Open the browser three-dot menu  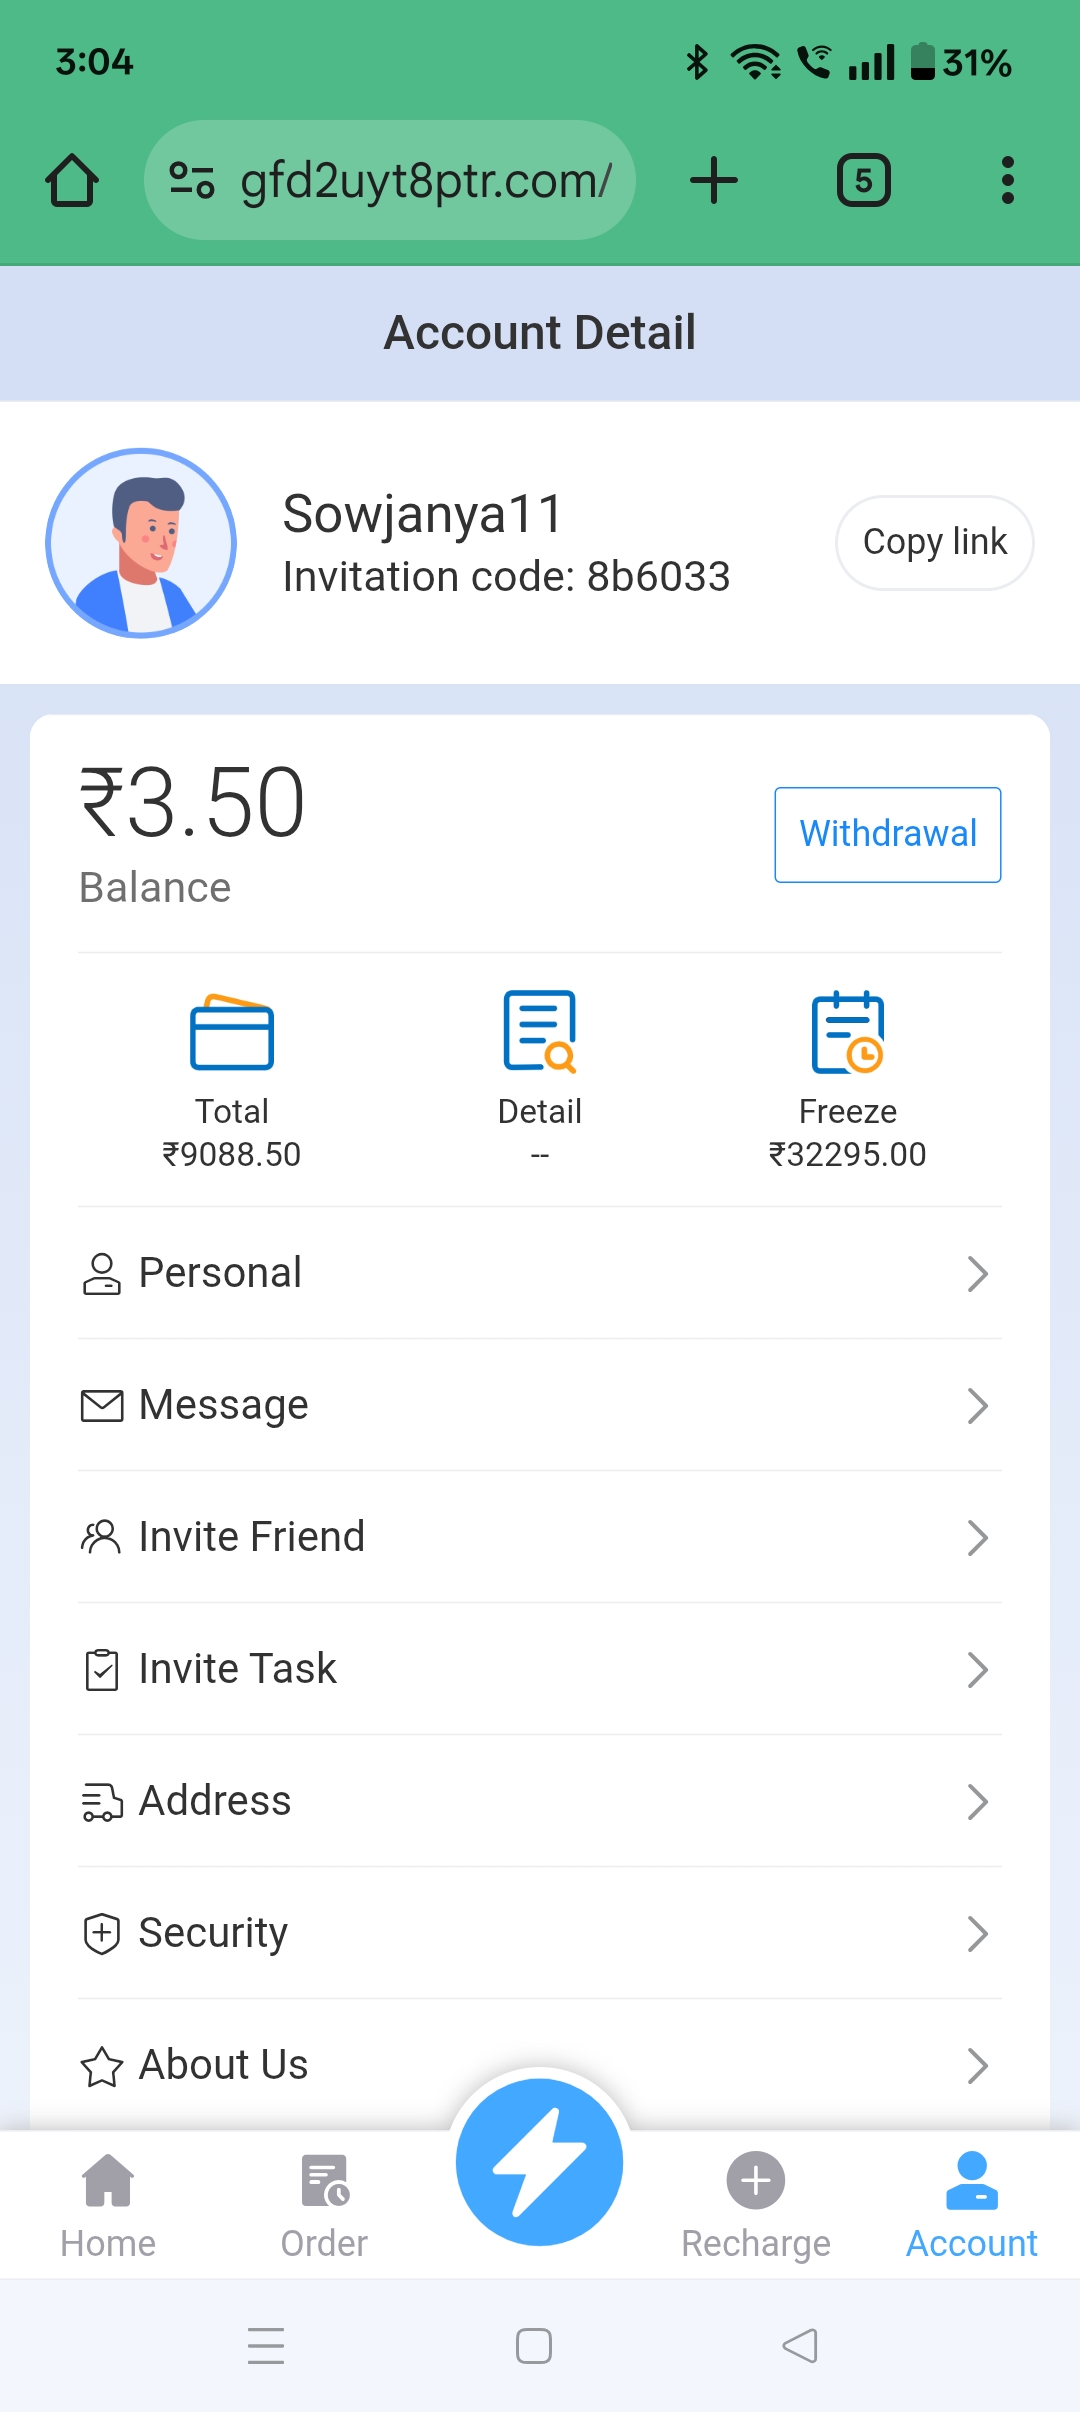pos(1007,181)
